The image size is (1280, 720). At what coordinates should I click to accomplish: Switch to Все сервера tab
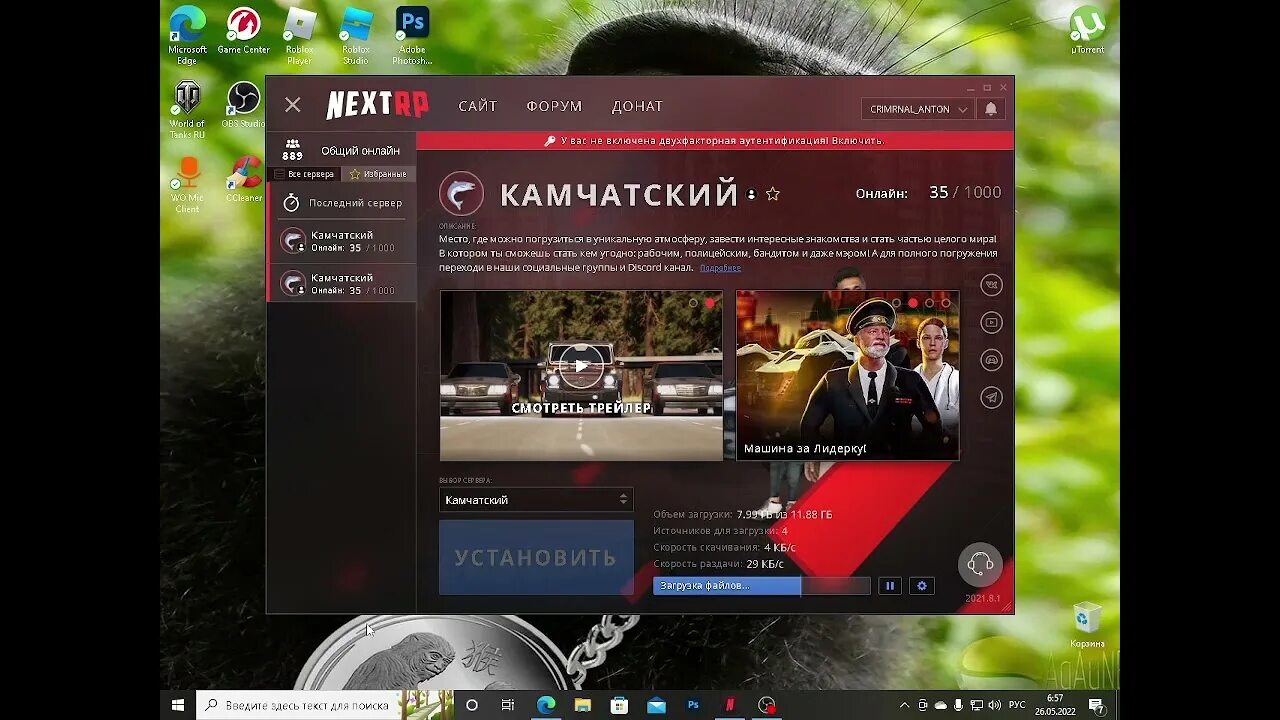(304, 174)
